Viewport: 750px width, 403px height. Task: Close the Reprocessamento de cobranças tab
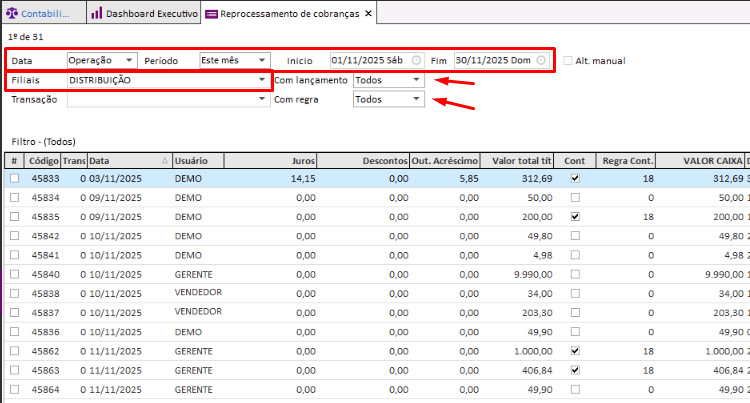tap(369, 13)
